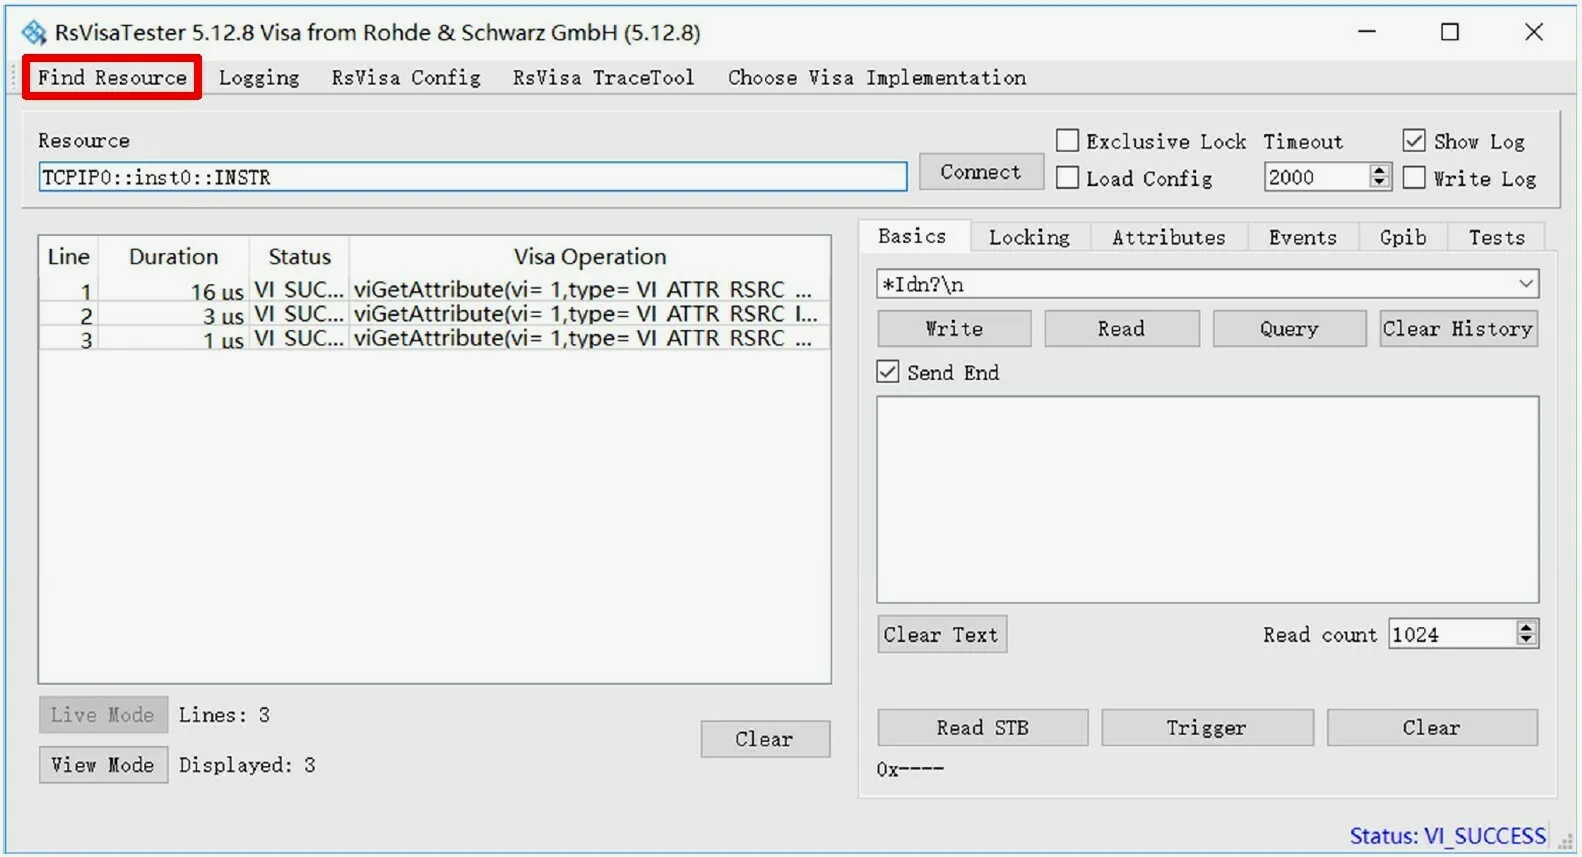Open the RsVisa TraceTool menu
This screenshot has width=1582, height=857.
click(603, 78)
